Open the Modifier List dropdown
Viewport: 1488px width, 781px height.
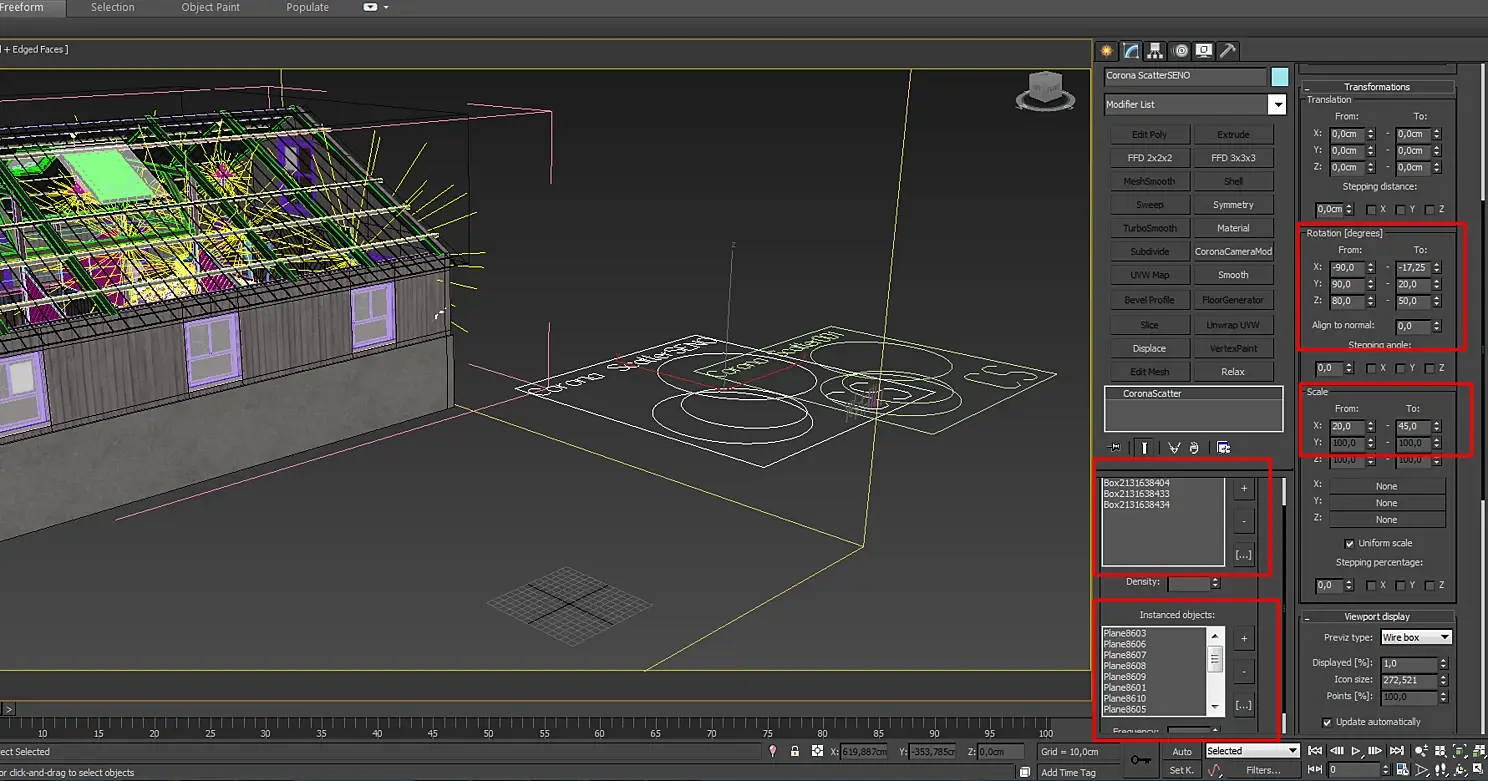(x=1276, y=104)
